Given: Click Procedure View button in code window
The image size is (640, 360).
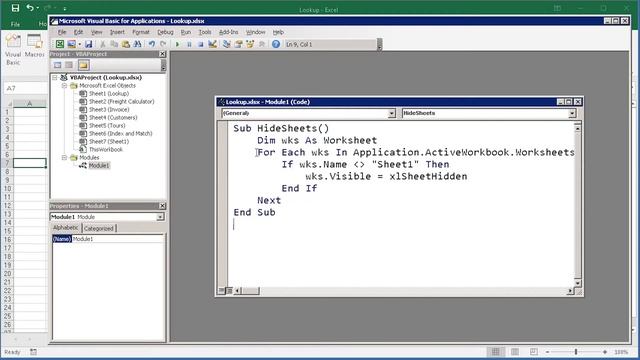Looking at the screenshot, I should coord(222,291).
